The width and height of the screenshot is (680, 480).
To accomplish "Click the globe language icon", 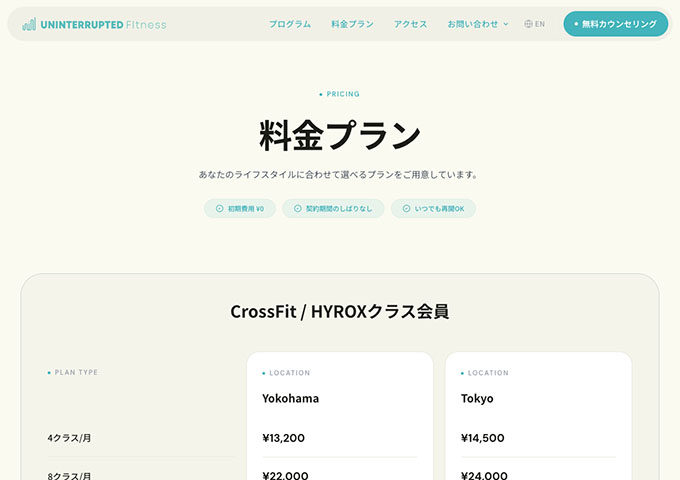I will pos(528,24).
